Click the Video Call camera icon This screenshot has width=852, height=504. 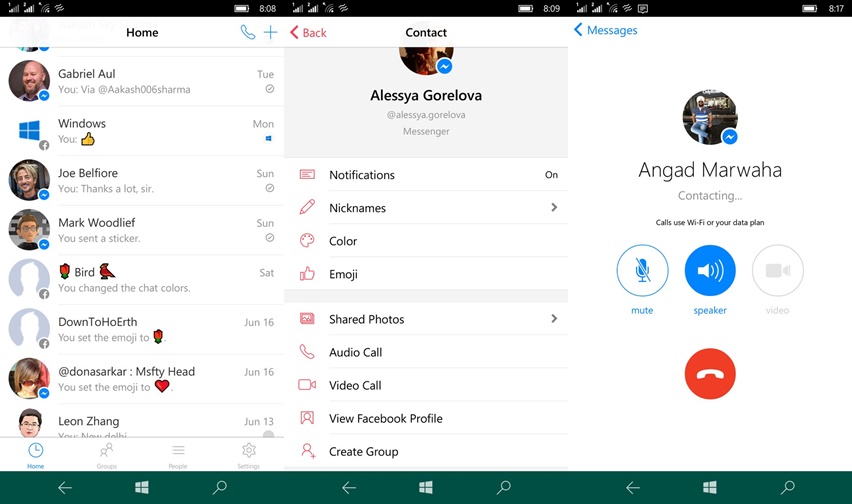(x=307, y=385)
